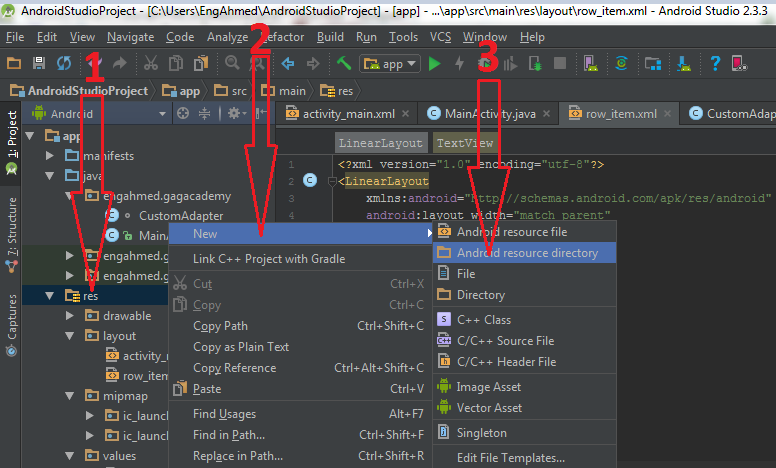Open the SDK Manager download icon
Viewport: 776px width, 468px height.
(x=684, y=63)
